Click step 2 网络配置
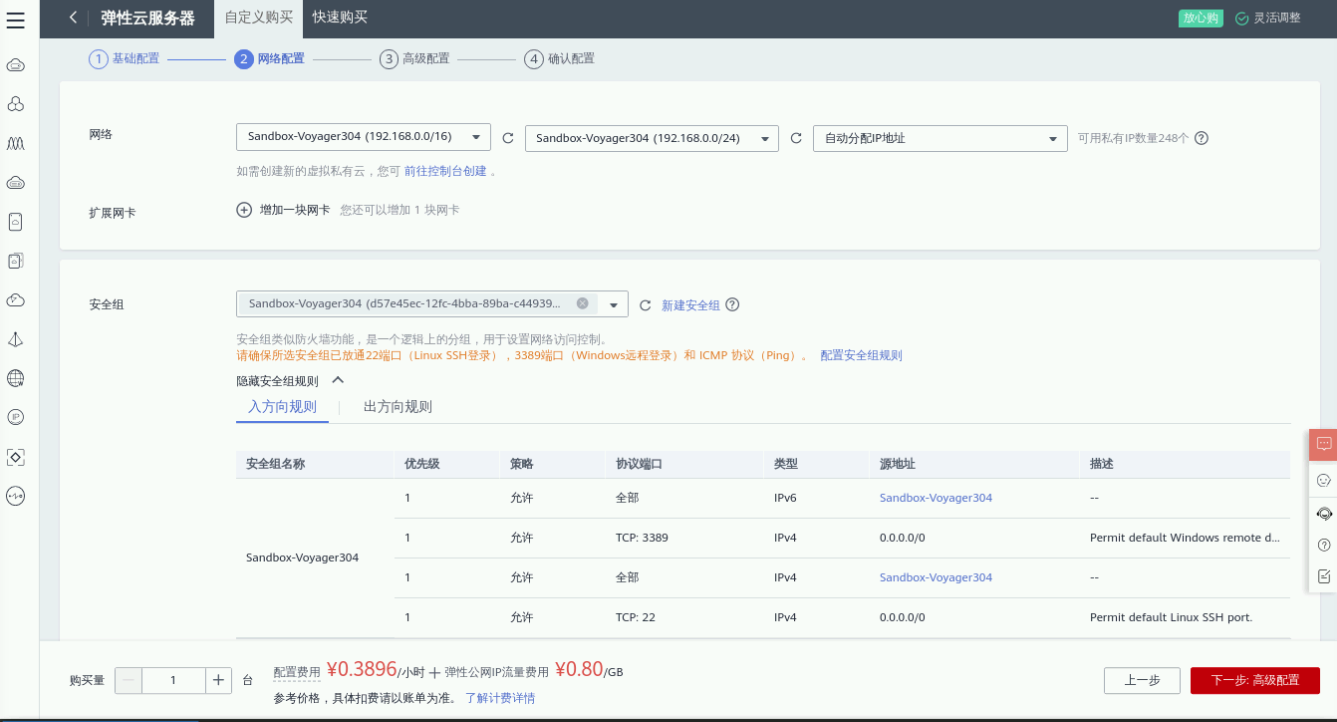The width and height of the screenshot is (1337, 722). click(x=270, y=59)
